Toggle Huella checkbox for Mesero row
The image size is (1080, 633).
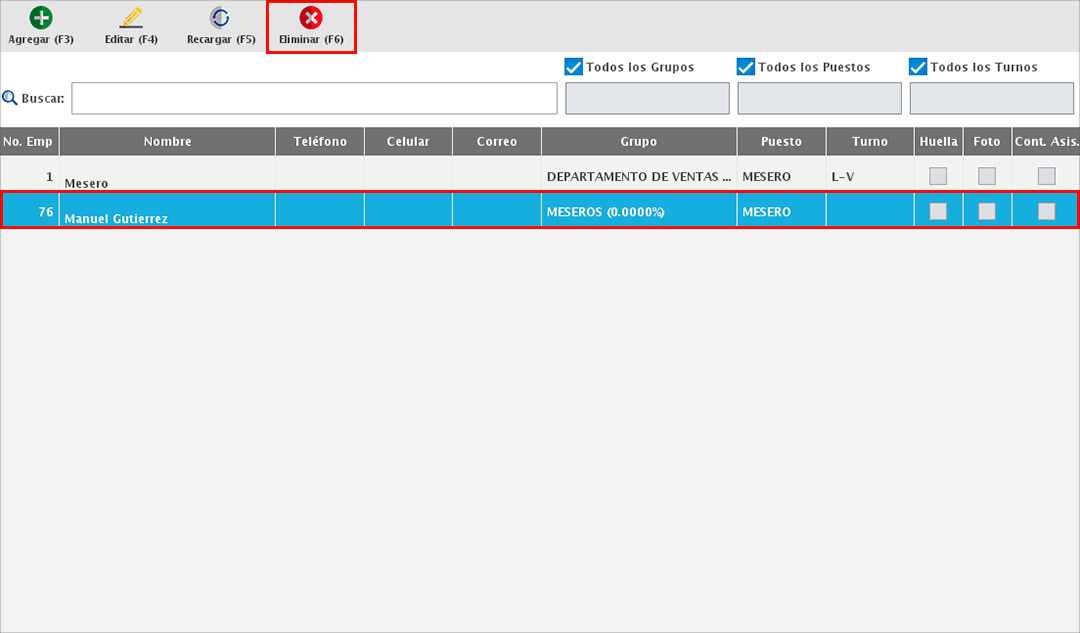click(x=938, y=176)
